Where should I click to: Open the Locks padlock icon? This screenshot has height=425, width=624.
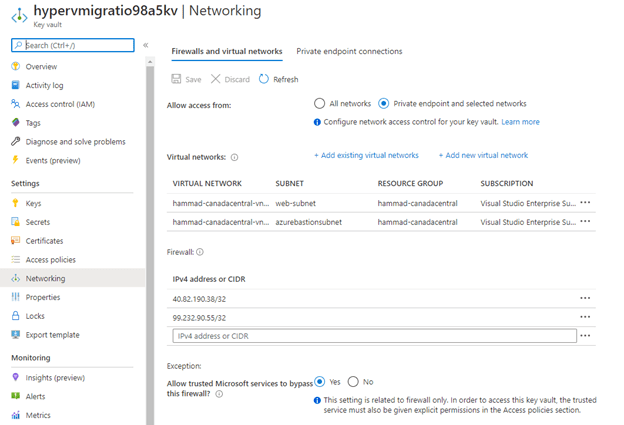(x=16, y=316)
